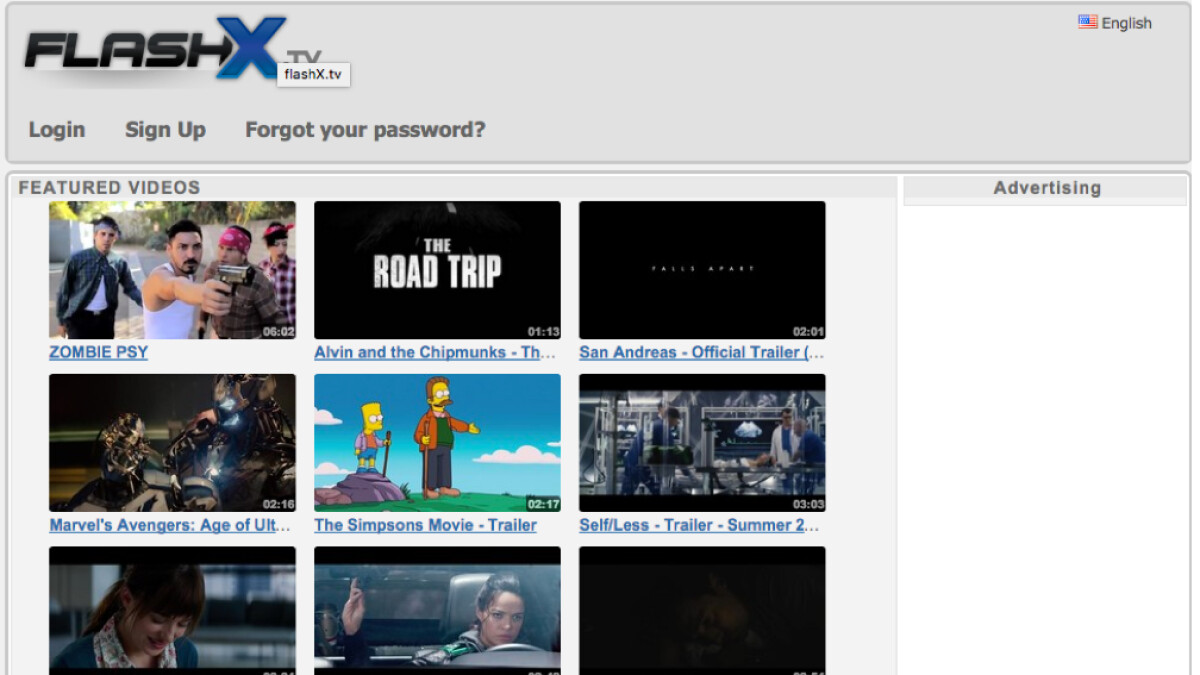Click the Falls Apart black thumbnail
This screenshot has height=675, width=1200.
tap(702, 269)
